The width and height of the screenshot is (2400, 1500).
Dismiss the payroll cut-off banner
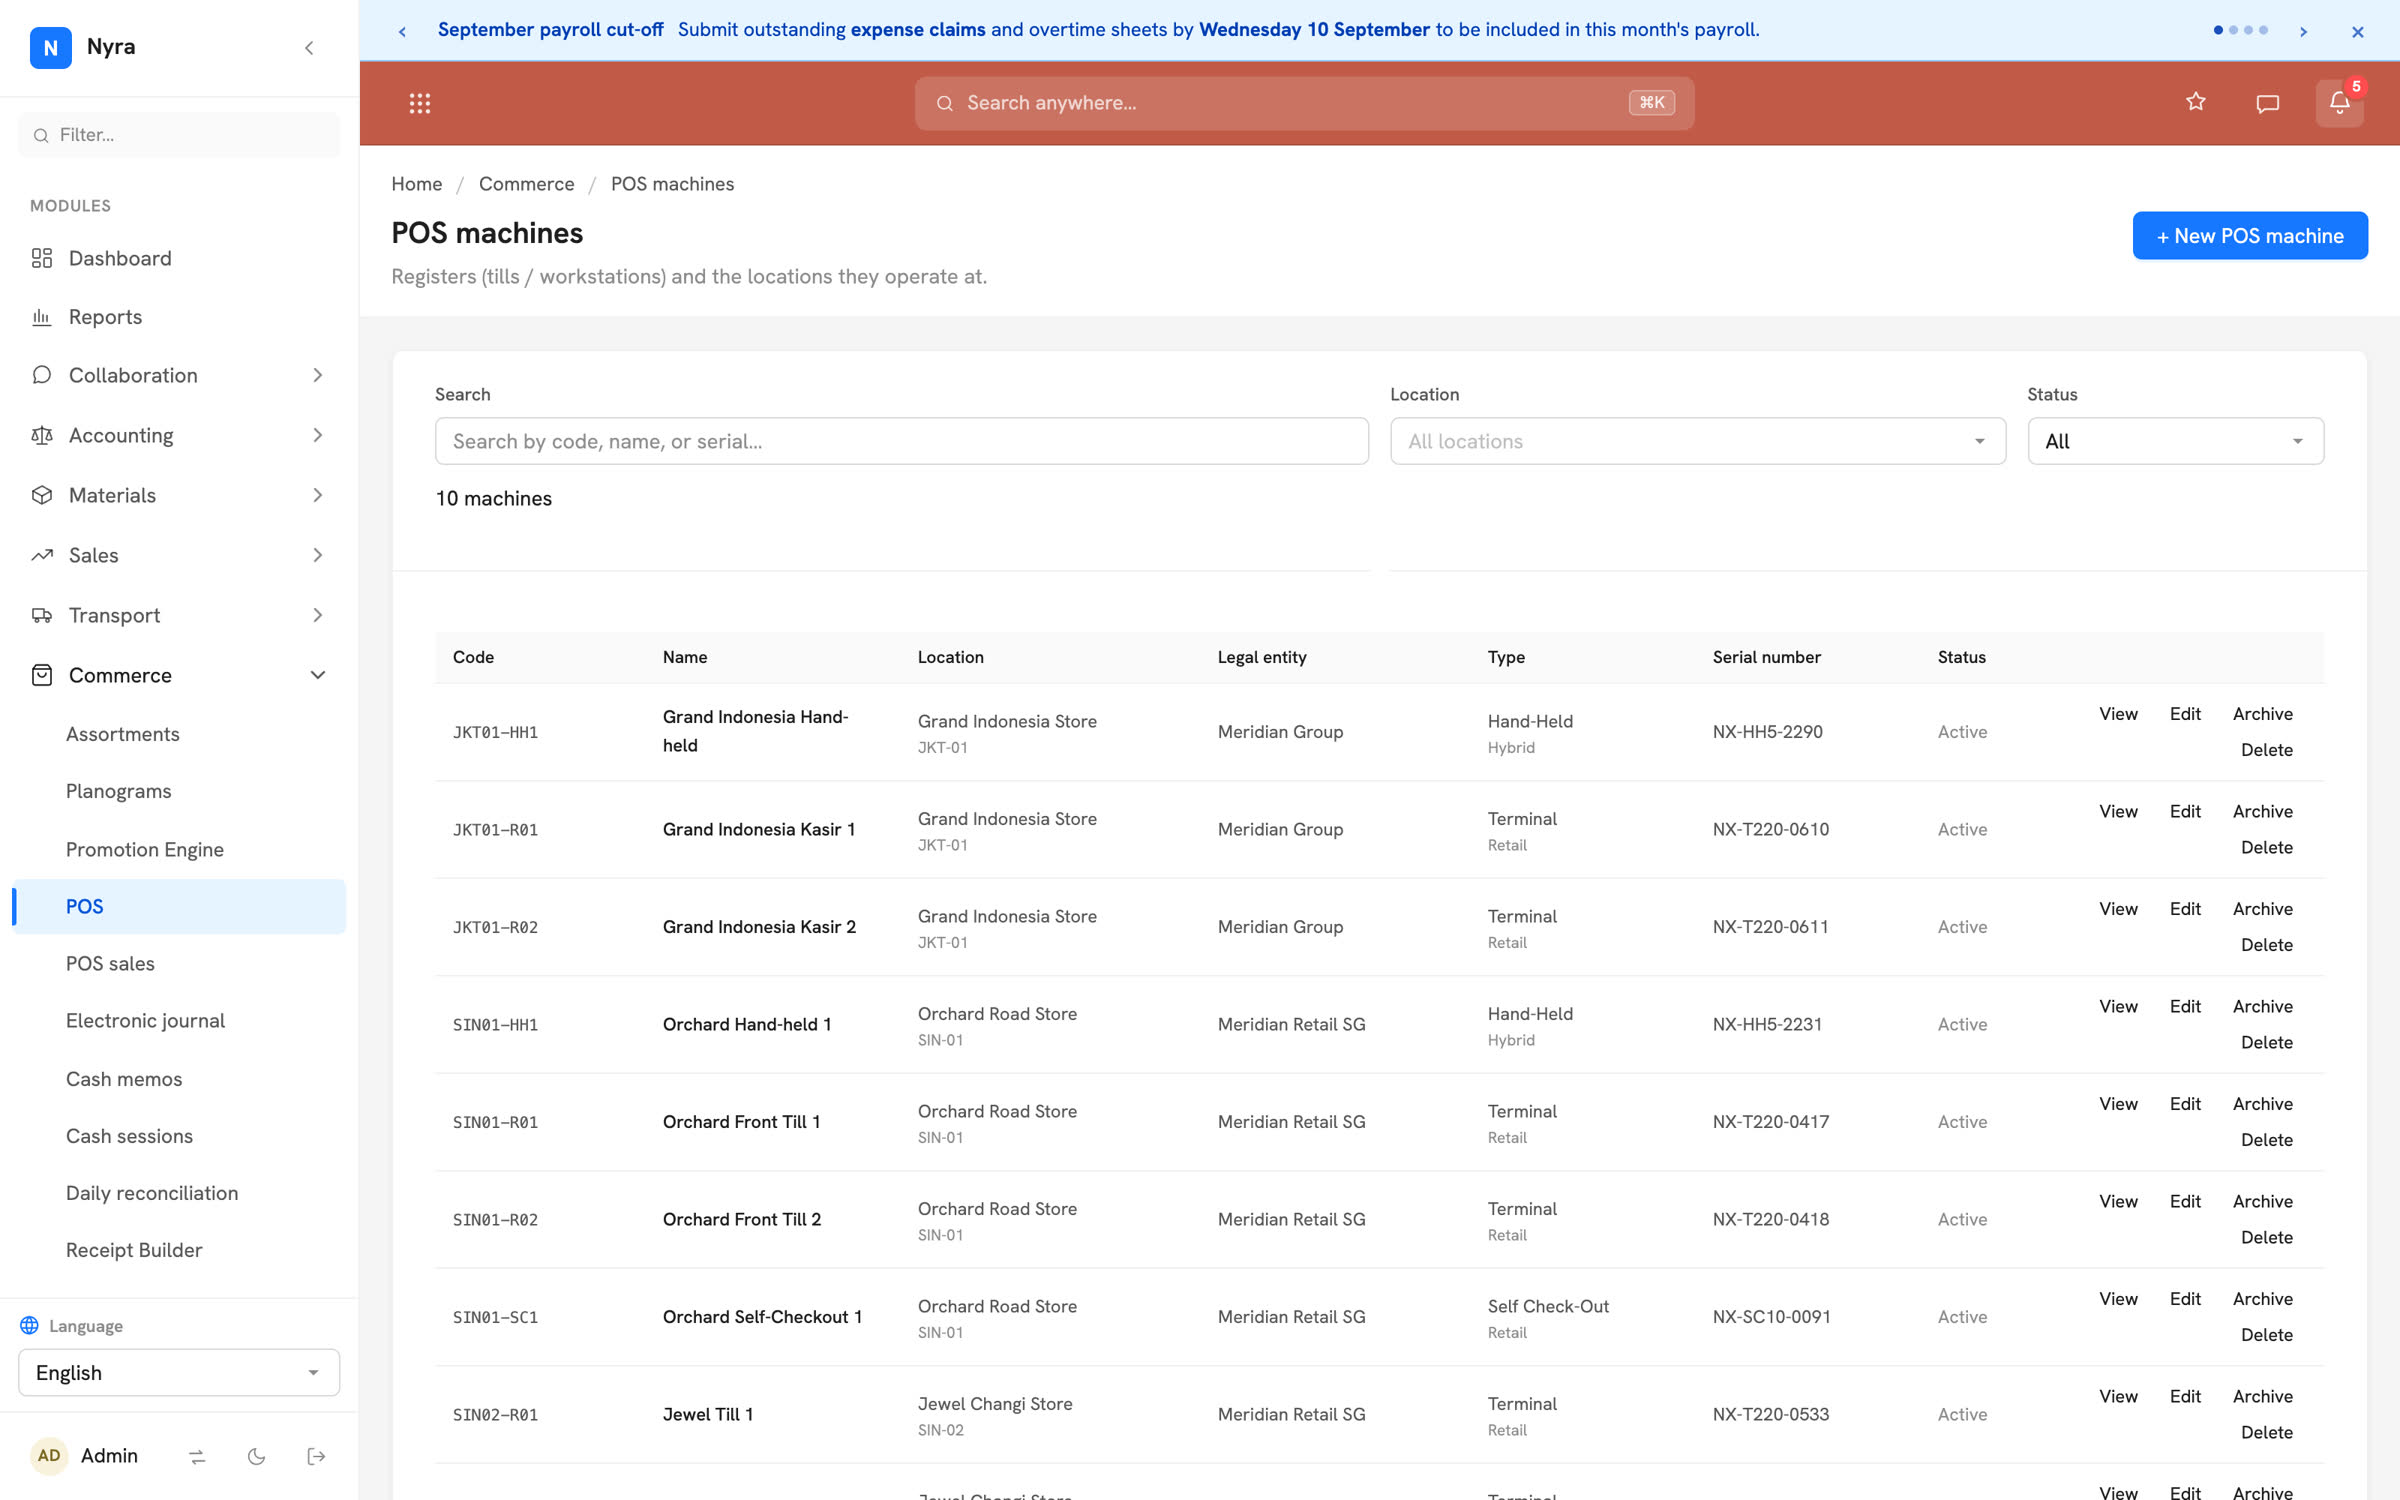pyautogui.click(x=2357, y=31)
